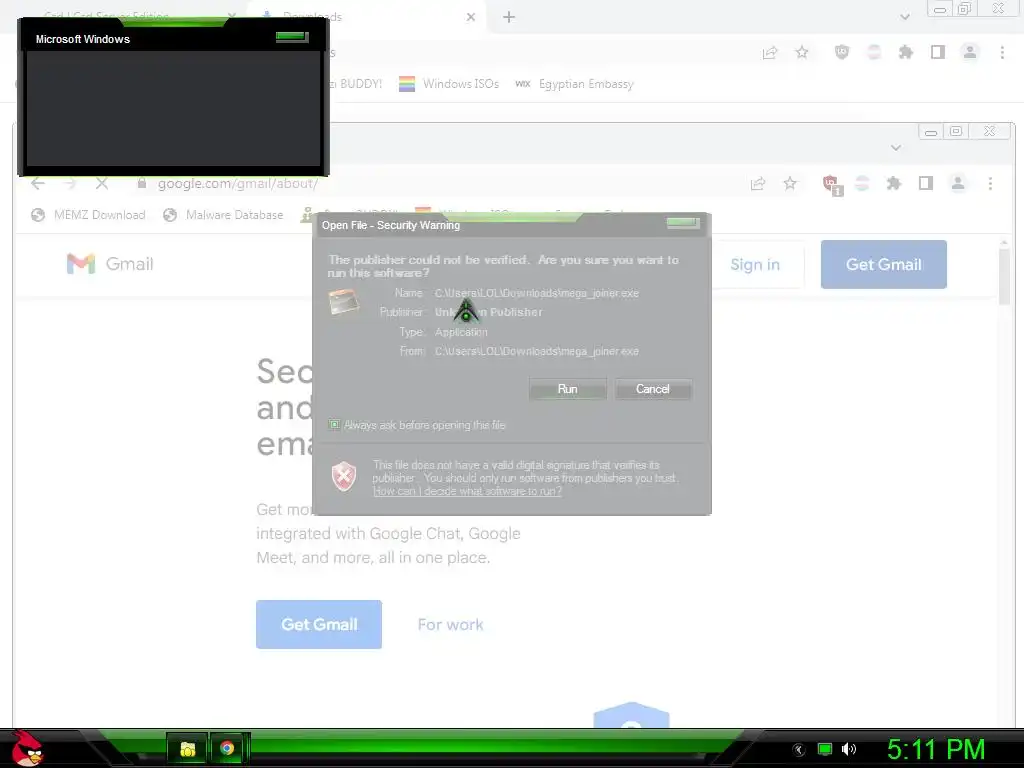1024x768 pixels.
Task: Click share icon in back Chrome window
Action: [x=770, y=53]
